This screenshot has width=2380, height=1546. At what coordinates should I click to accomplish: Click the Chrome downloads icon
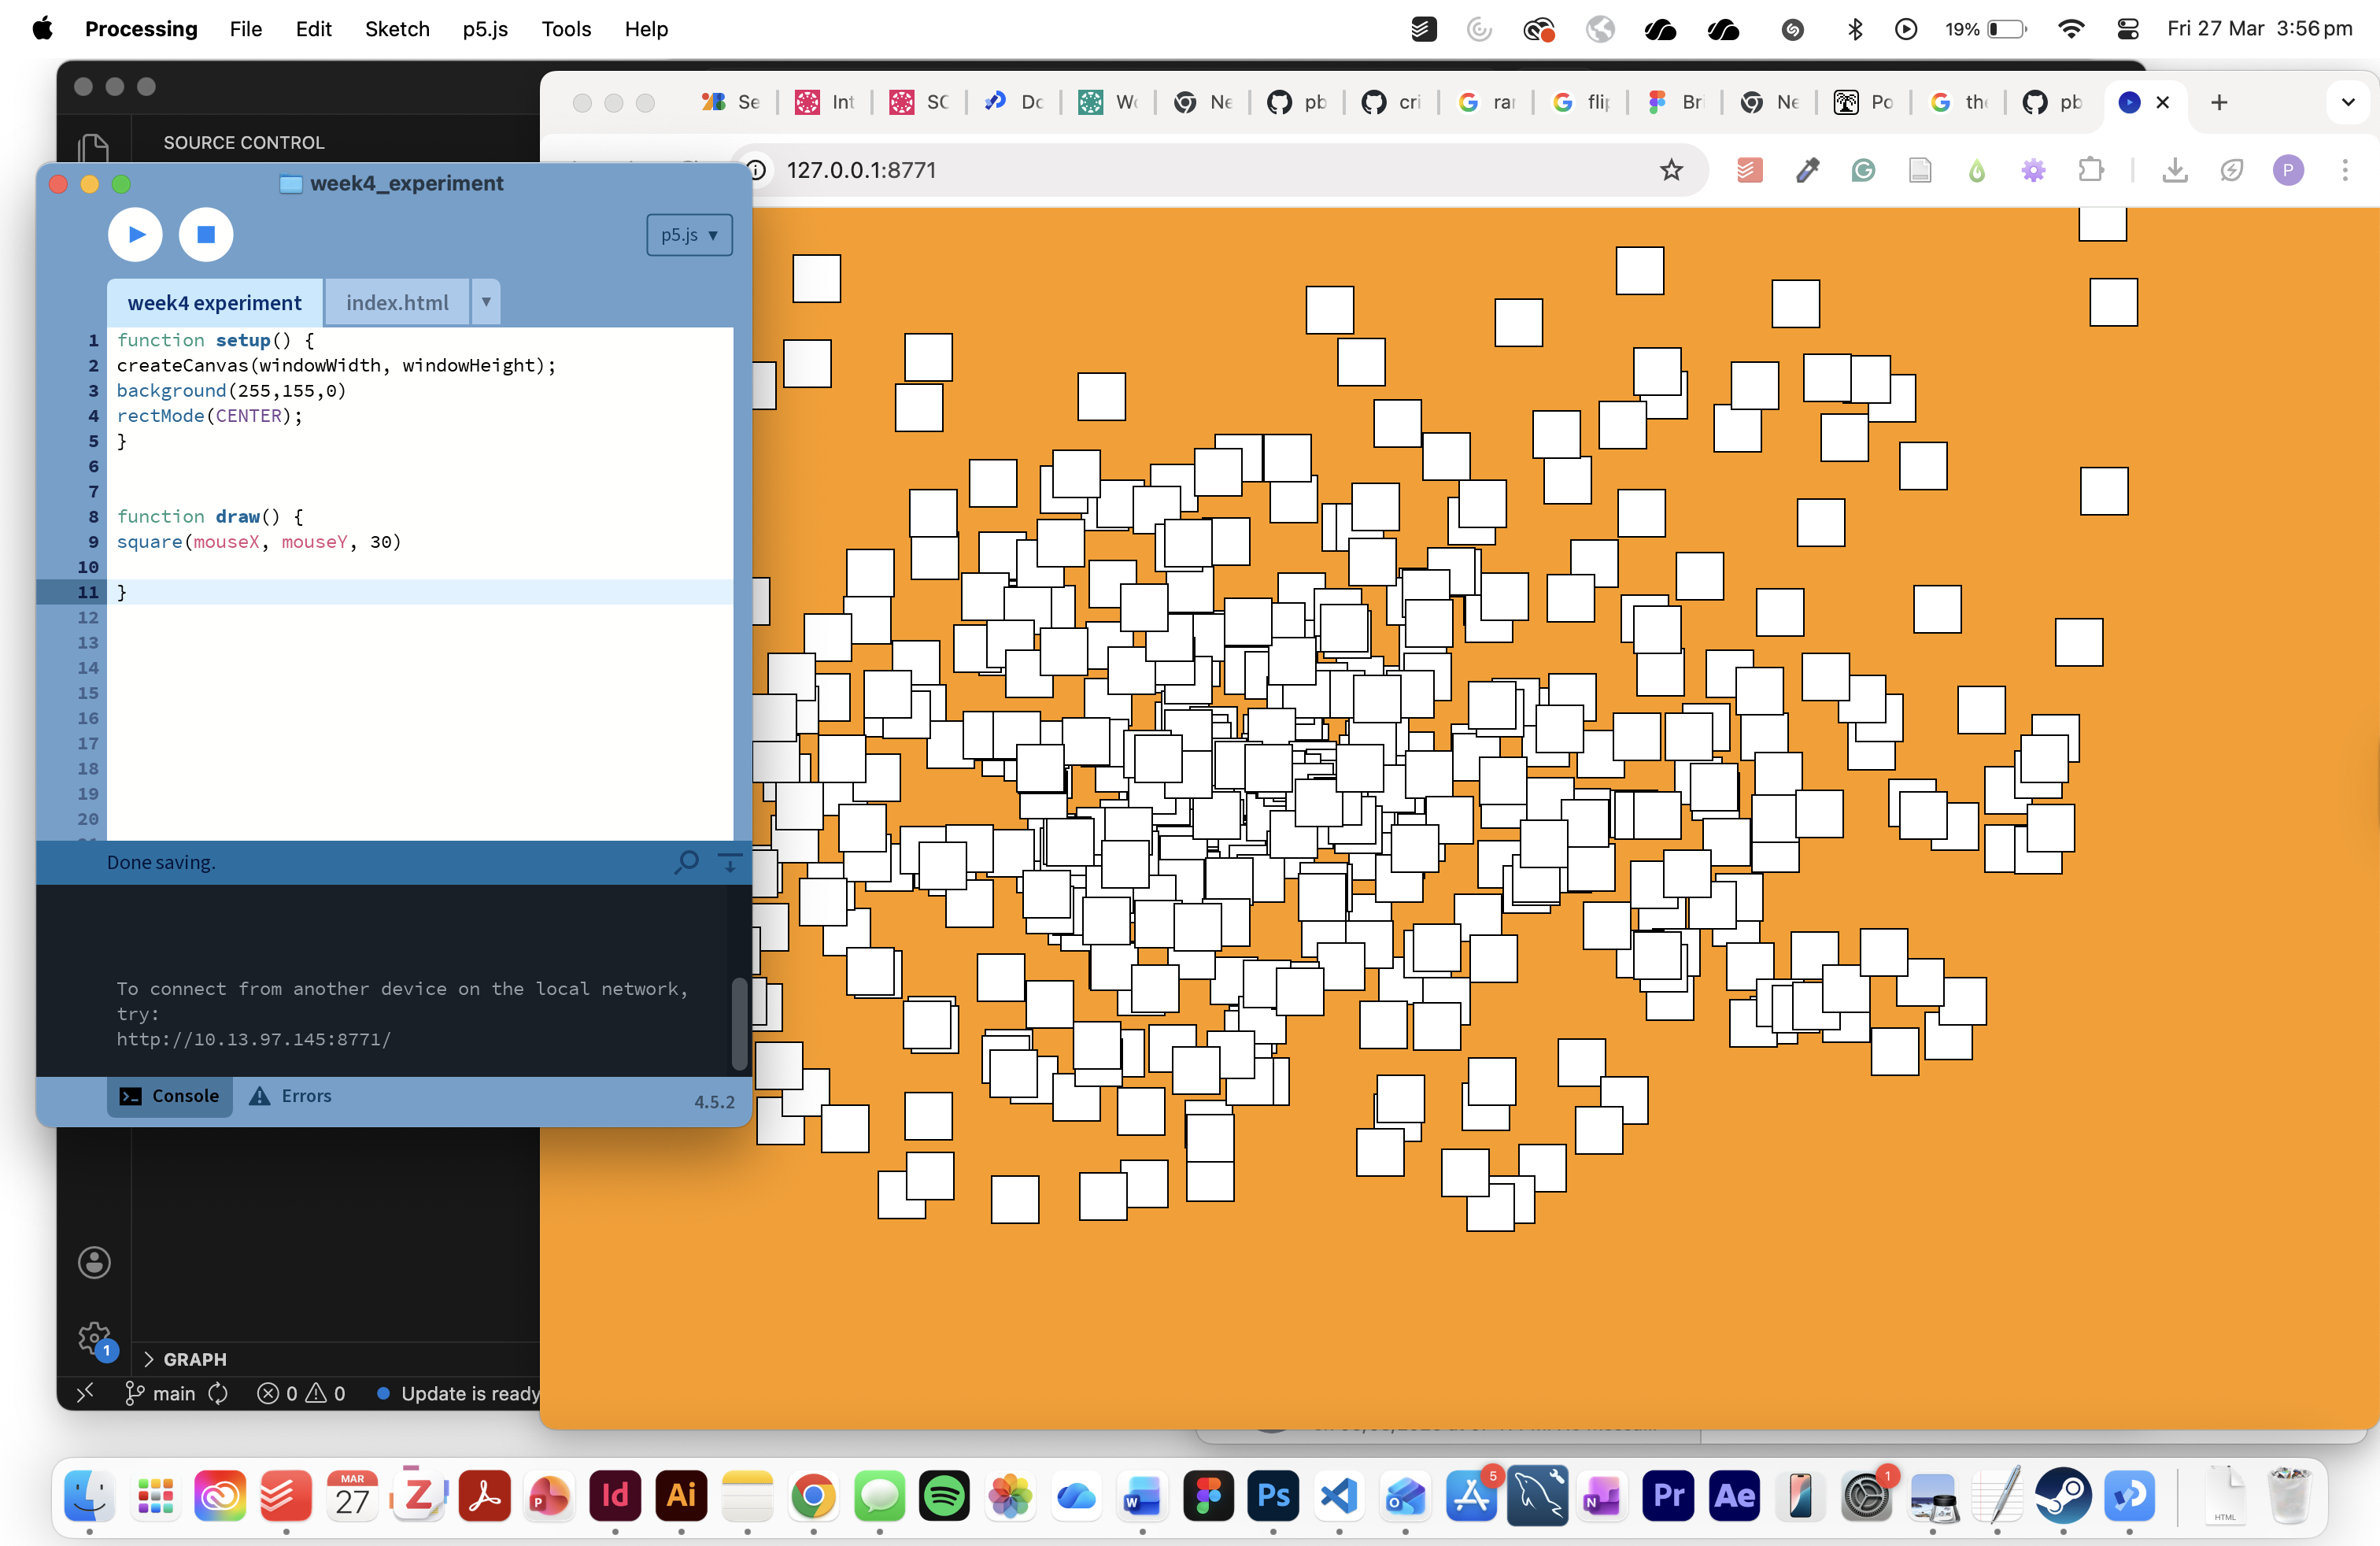2174,170
